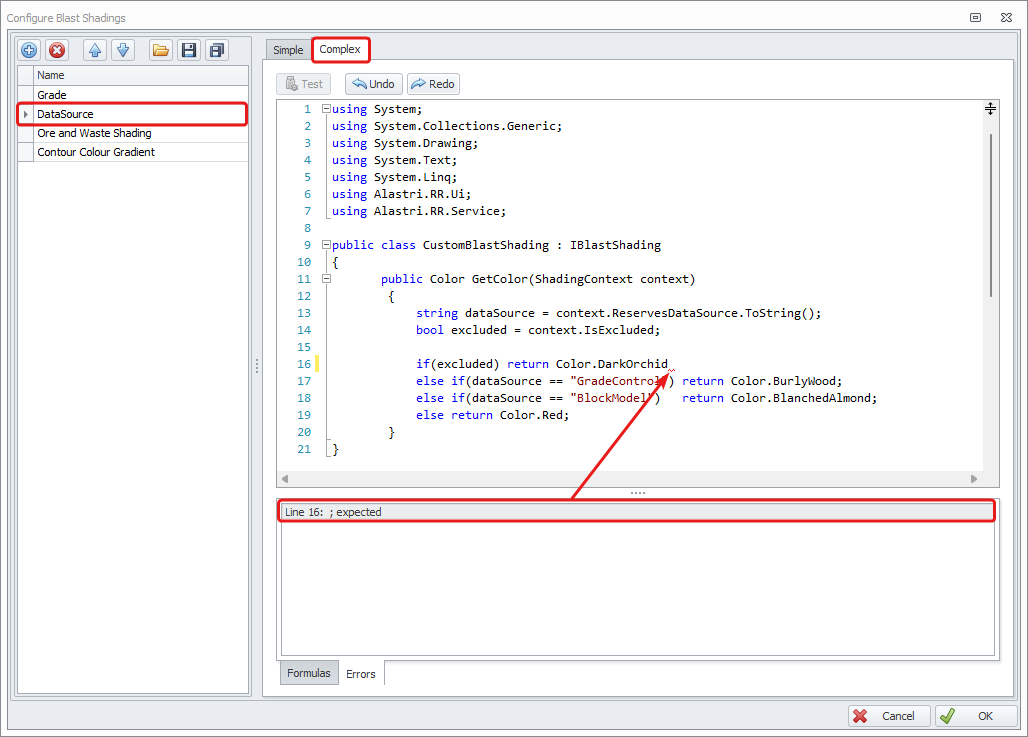Switch to the Simple tab
Viewport: 1028px width, 737px height.
pos(288,50)
